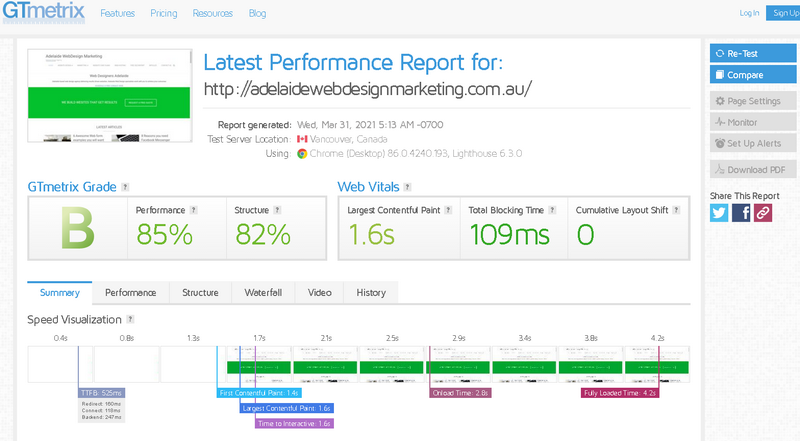Go to the Blog
This screenshot has width=800, height=441.
257,13
